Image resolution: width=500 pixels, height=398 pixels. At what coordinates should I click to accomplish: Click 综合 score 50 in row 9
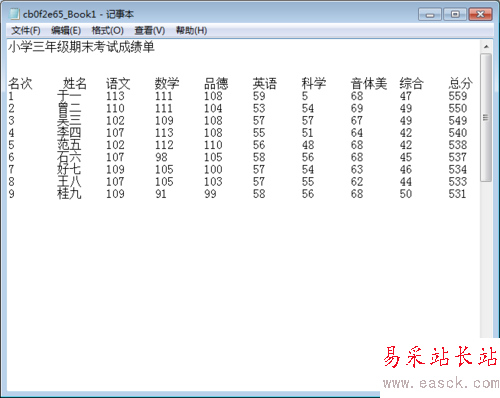pos(406,194)
